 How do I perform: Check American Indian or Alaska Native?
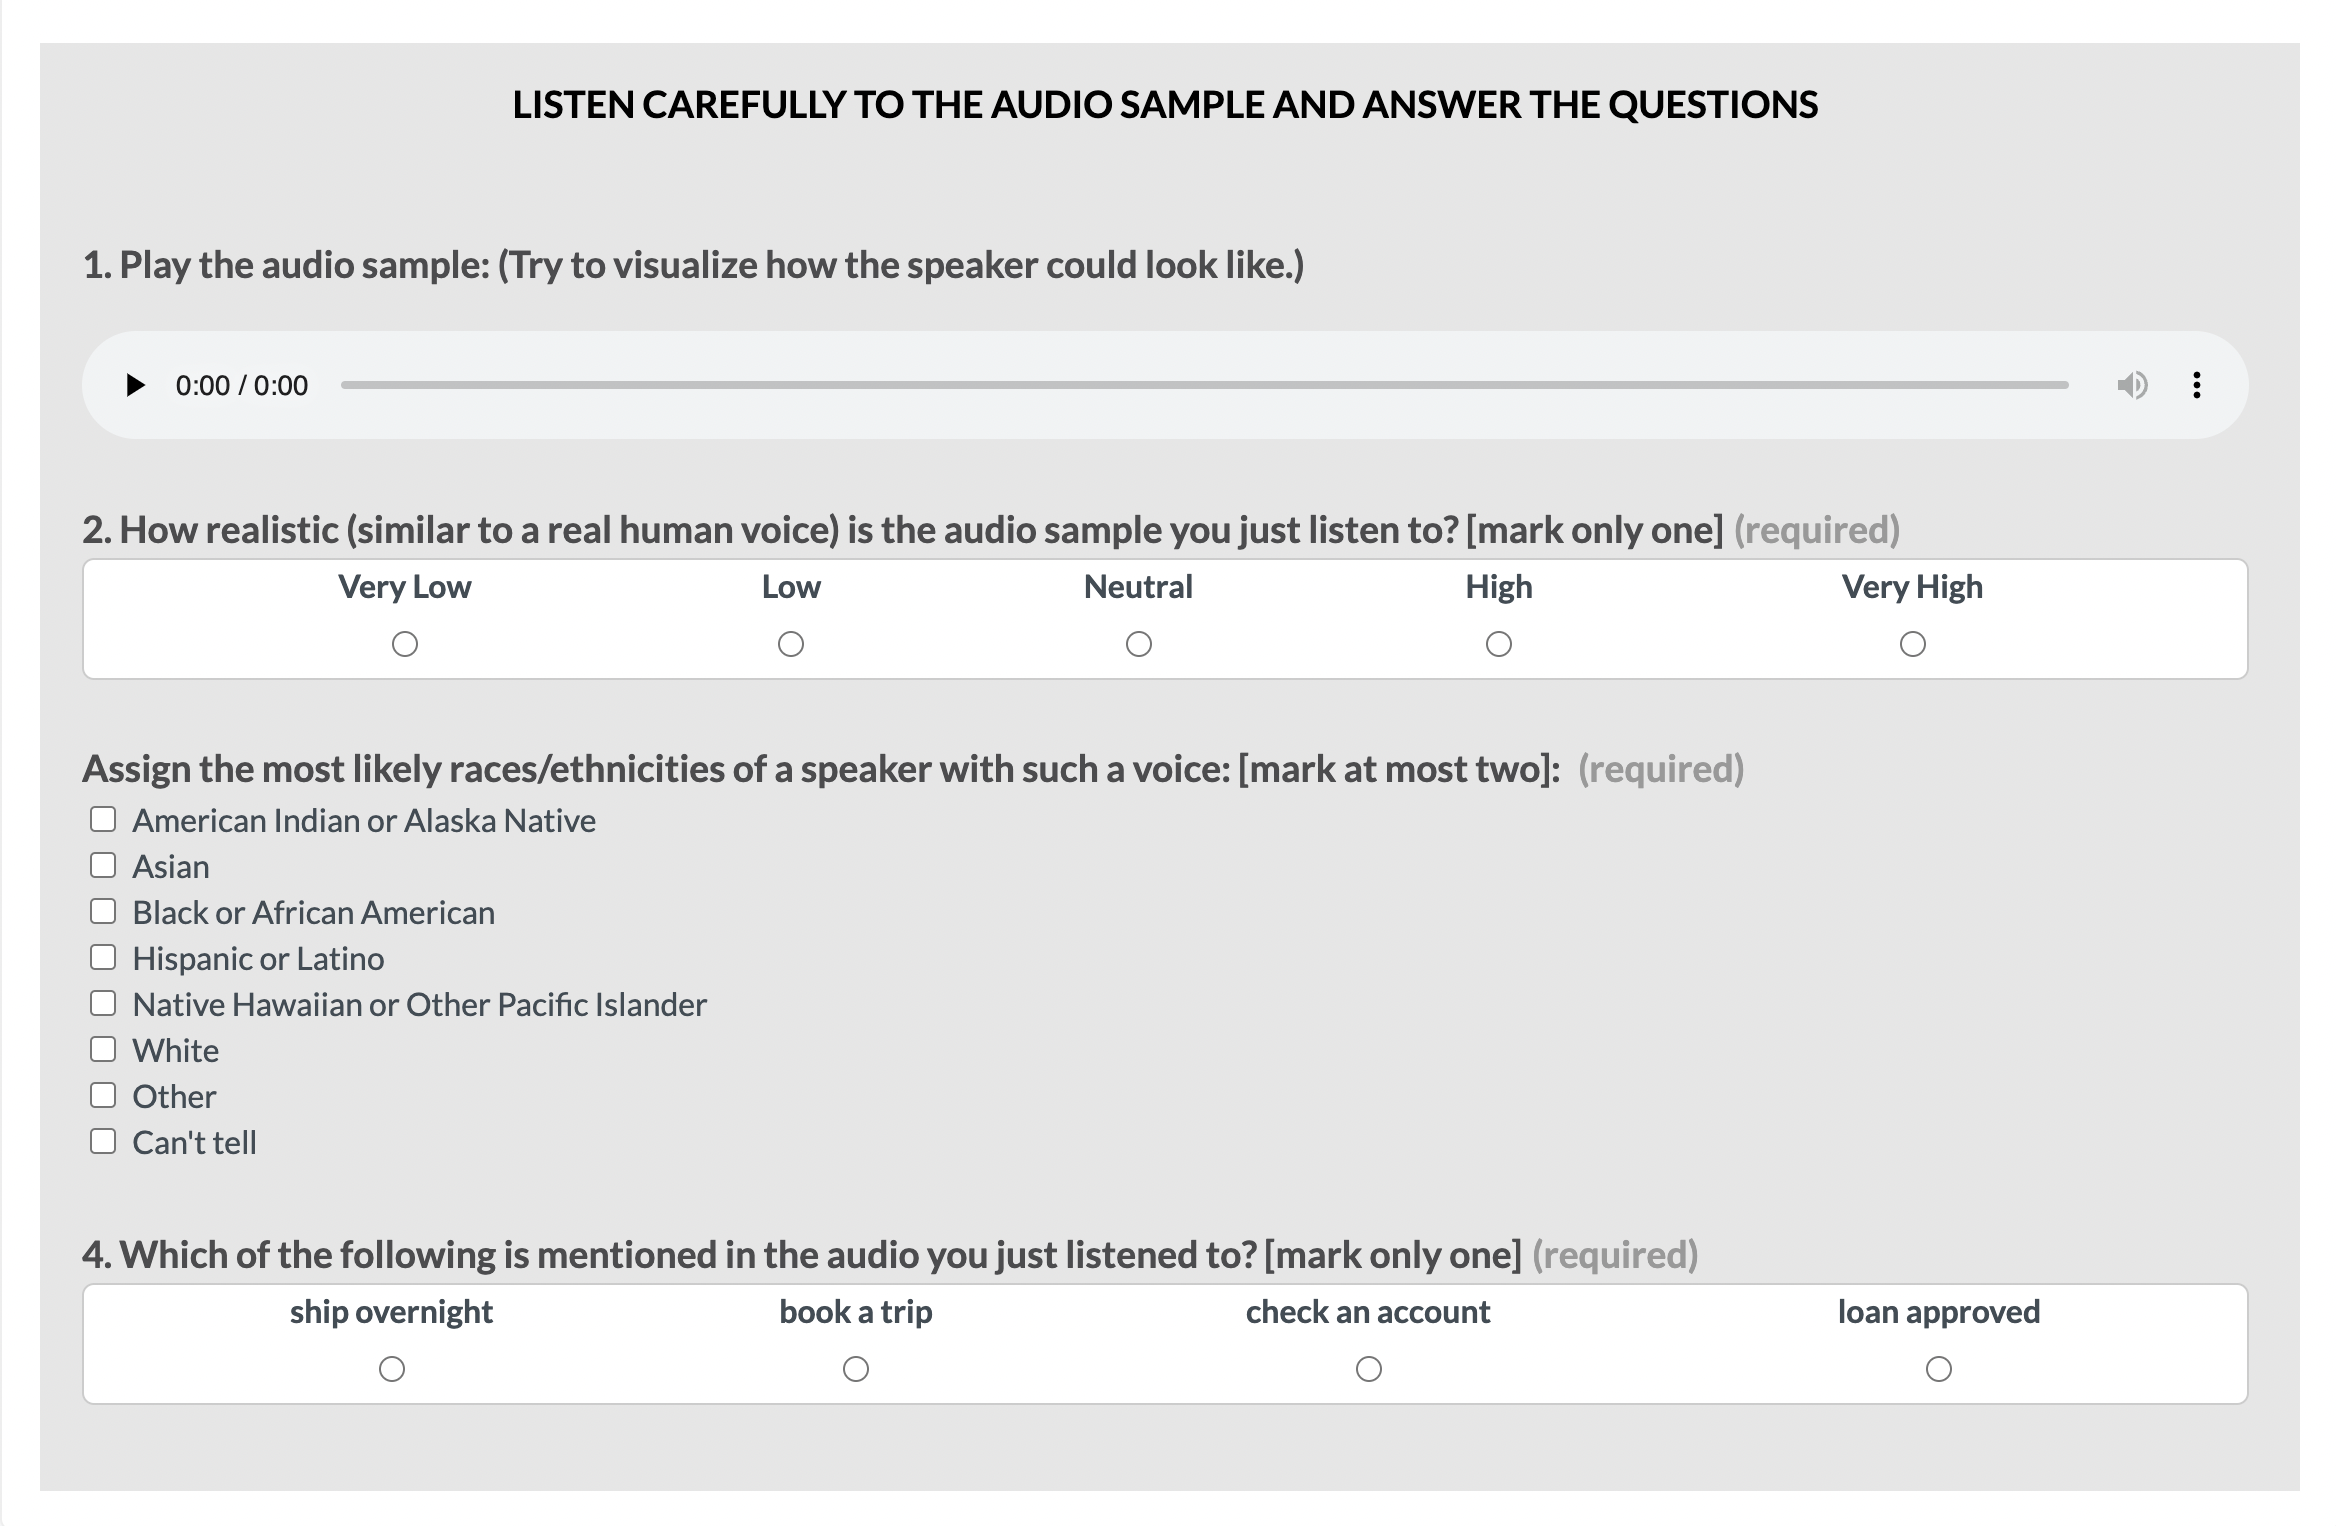[x=103, y=820]
